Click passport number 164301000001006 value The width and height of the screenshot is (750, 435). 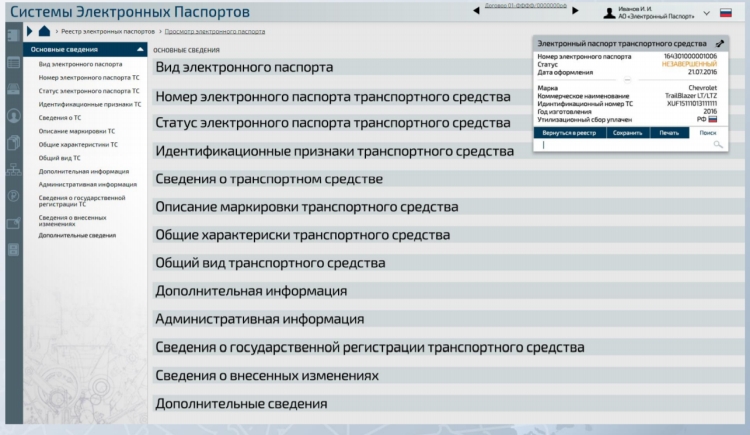[690, 56]
